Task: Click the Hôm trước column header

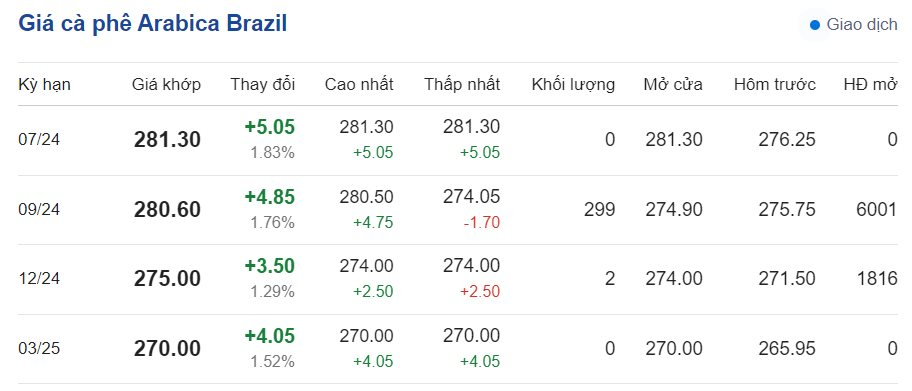Action: click(x=775, y=84)
